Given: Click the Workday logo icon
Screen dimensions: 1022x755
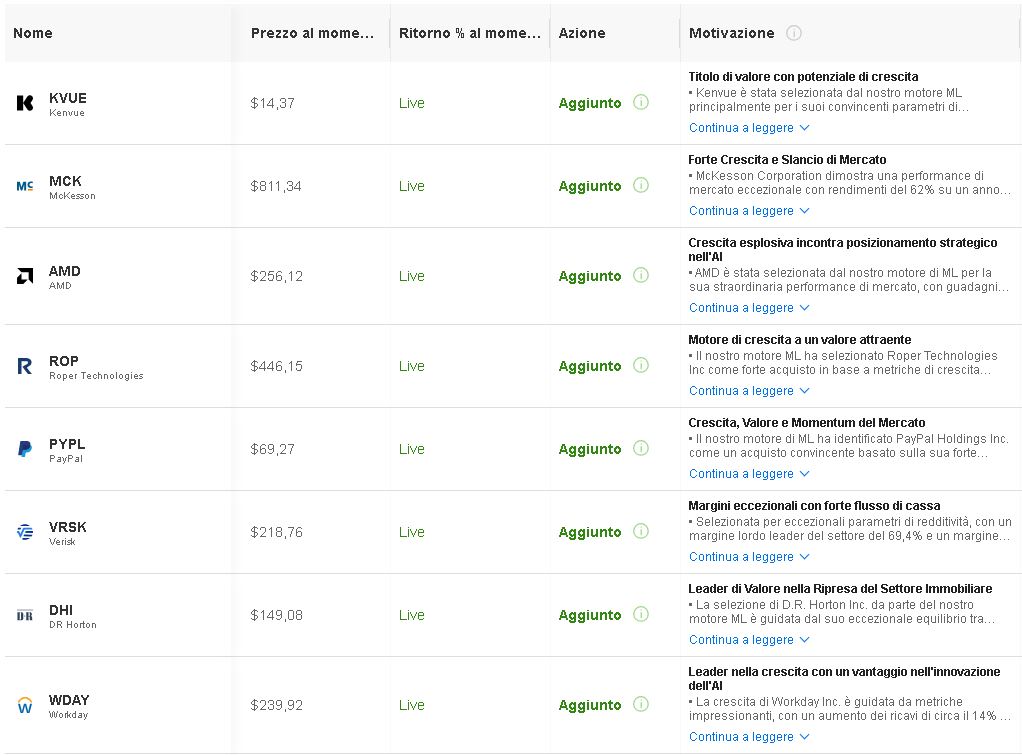Looking at the screenshot, I should pyautogui.click(x=25, y=705).
